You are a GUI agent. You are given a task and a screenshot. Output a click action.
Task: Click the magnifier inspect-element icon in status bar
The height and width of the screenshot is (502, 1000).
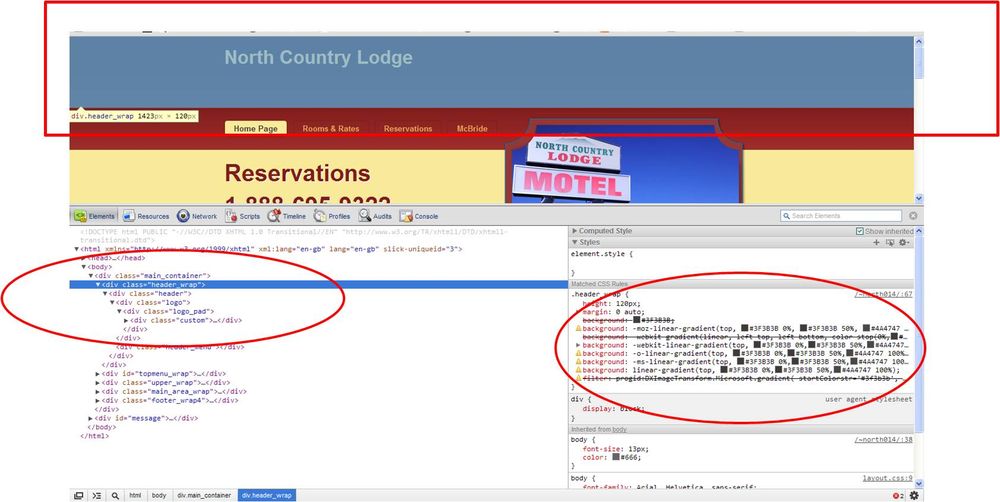pyautogui.click(x=116, y=495)
